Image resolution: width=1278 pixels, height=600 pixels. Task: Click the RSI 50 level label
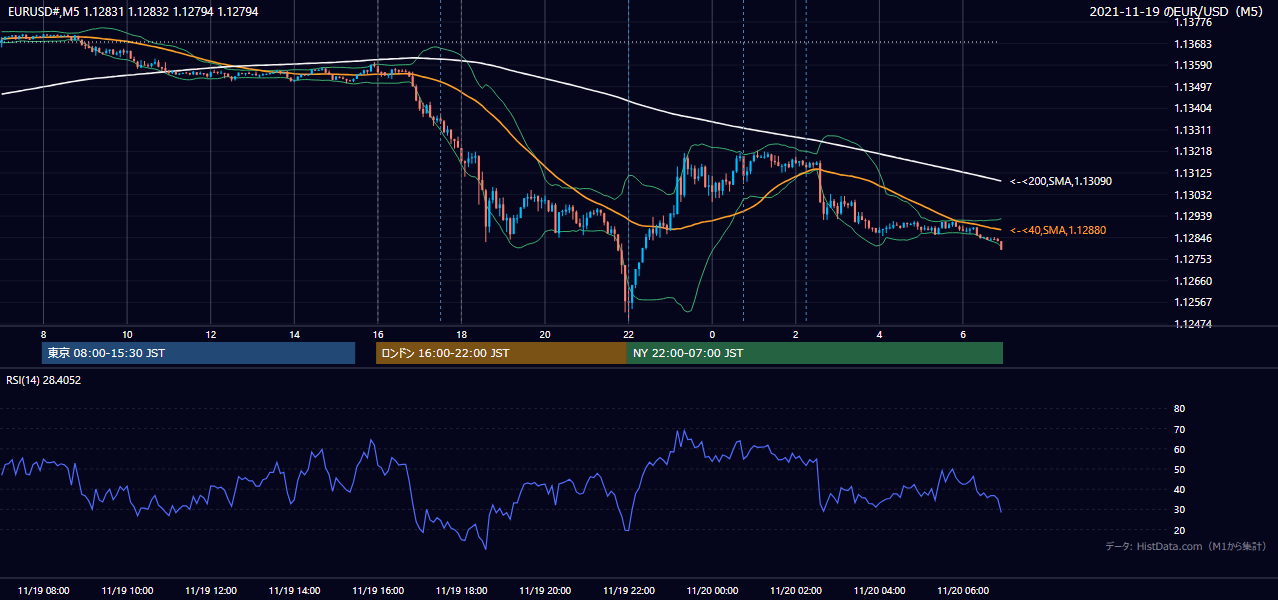point(1179,469)
